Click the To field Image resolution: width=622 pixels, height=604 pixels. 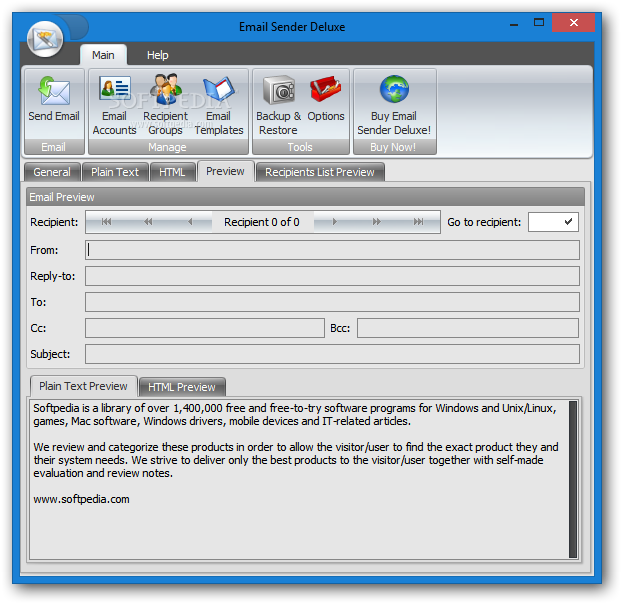(332, 302)
